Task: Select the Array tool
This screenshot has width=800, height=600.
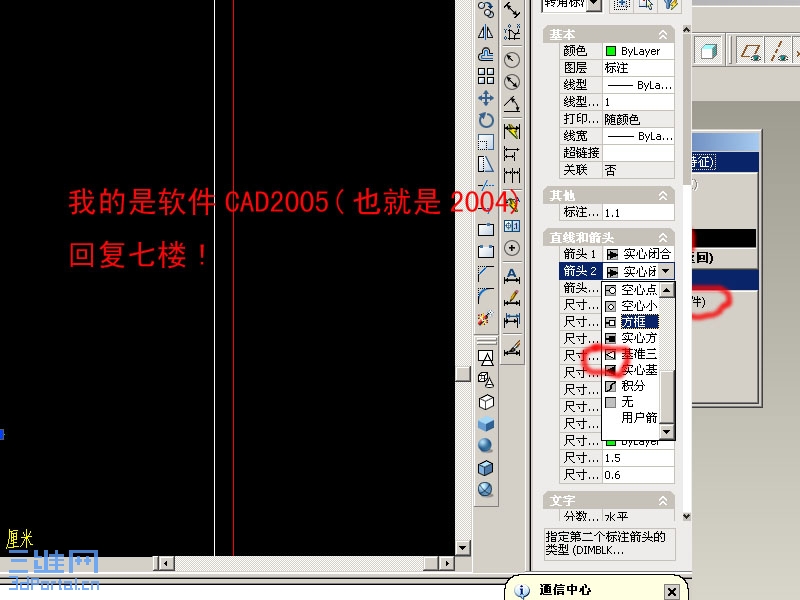Action: [486, 76]
